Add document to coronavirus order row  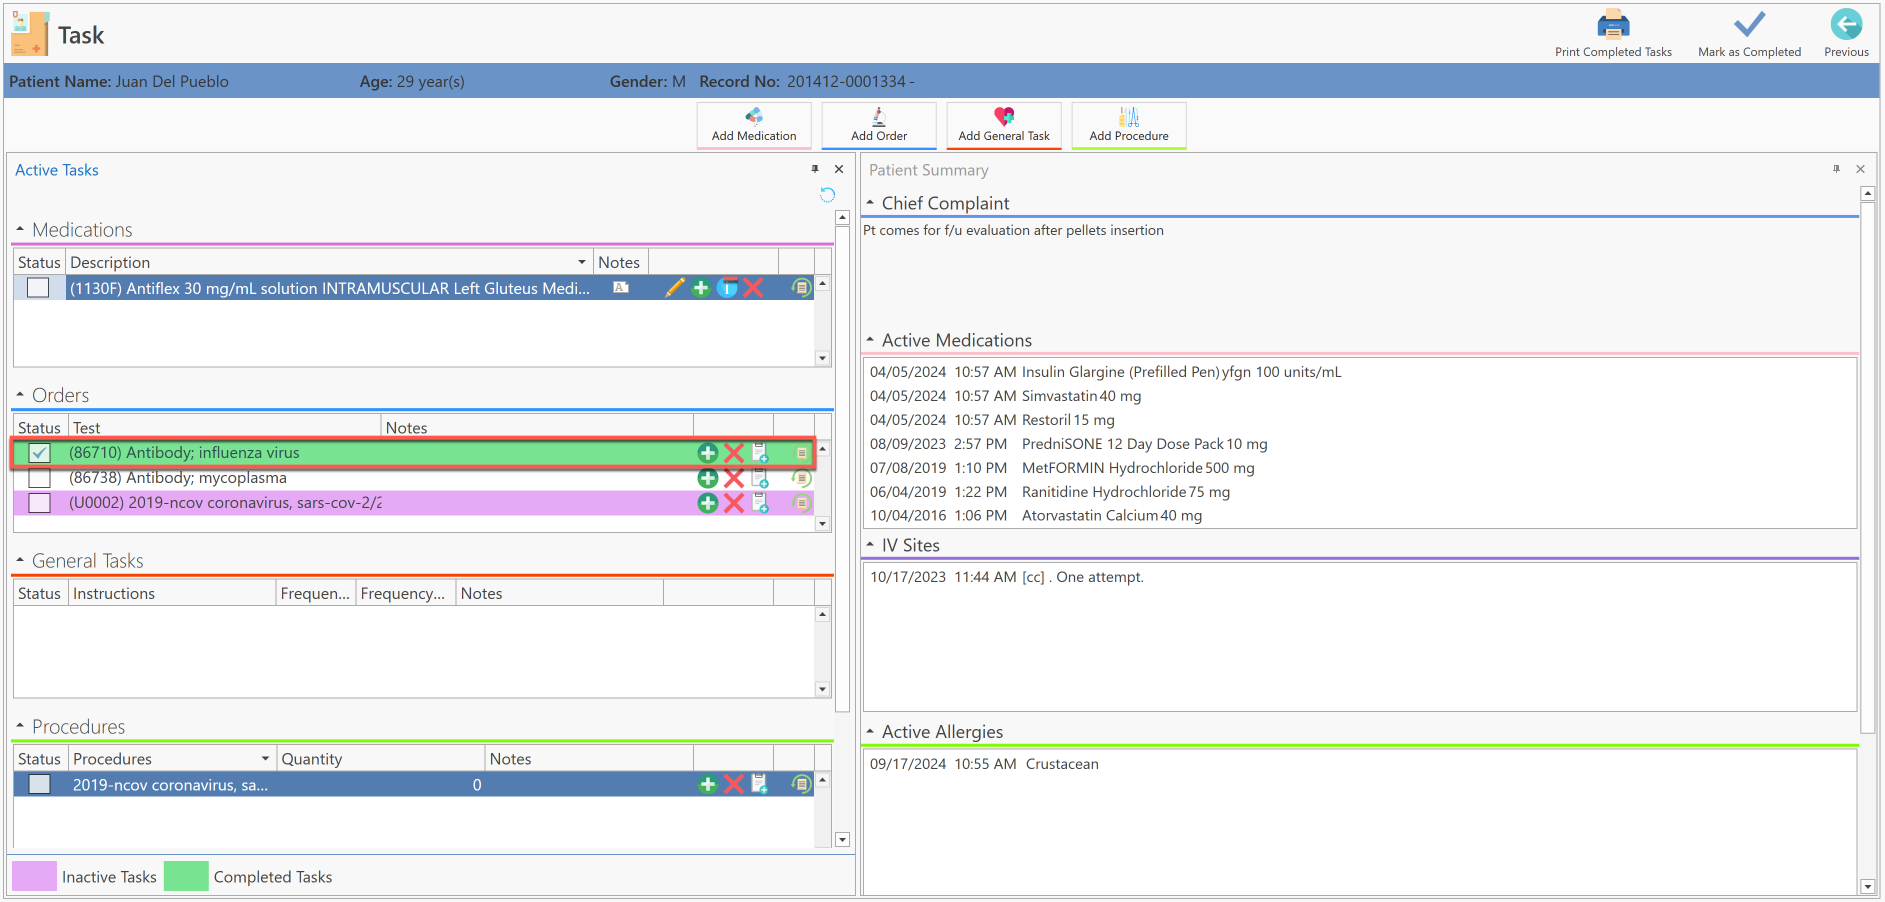point(760,503)
